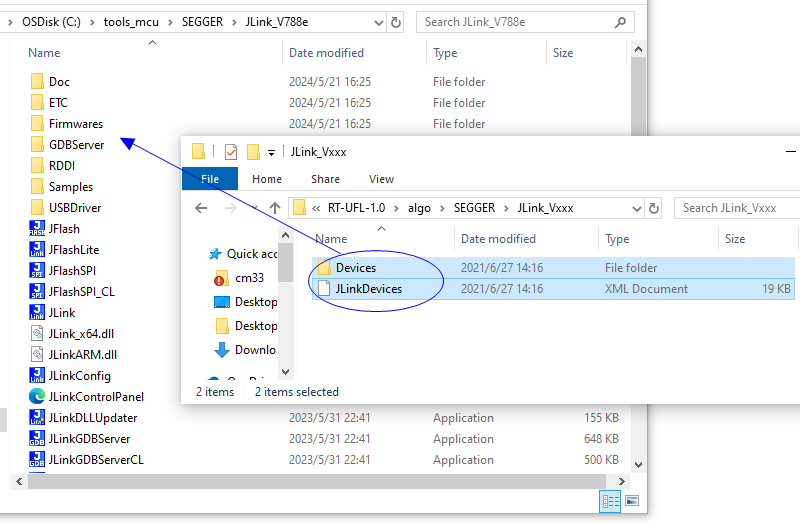Go up one folder level in JLink_Vxxx window
The width and height of the screenshot is (800, 523).
(x=275, y=208)
